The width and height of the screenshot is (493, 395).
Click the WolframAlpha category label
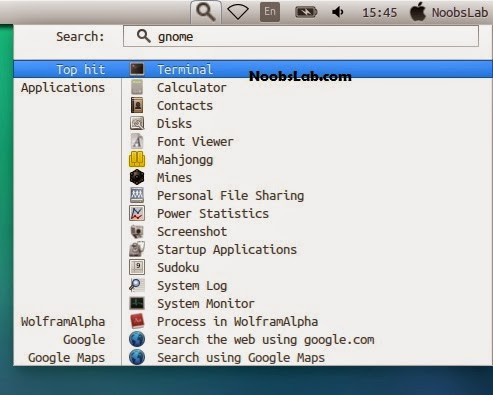point(63,322)
